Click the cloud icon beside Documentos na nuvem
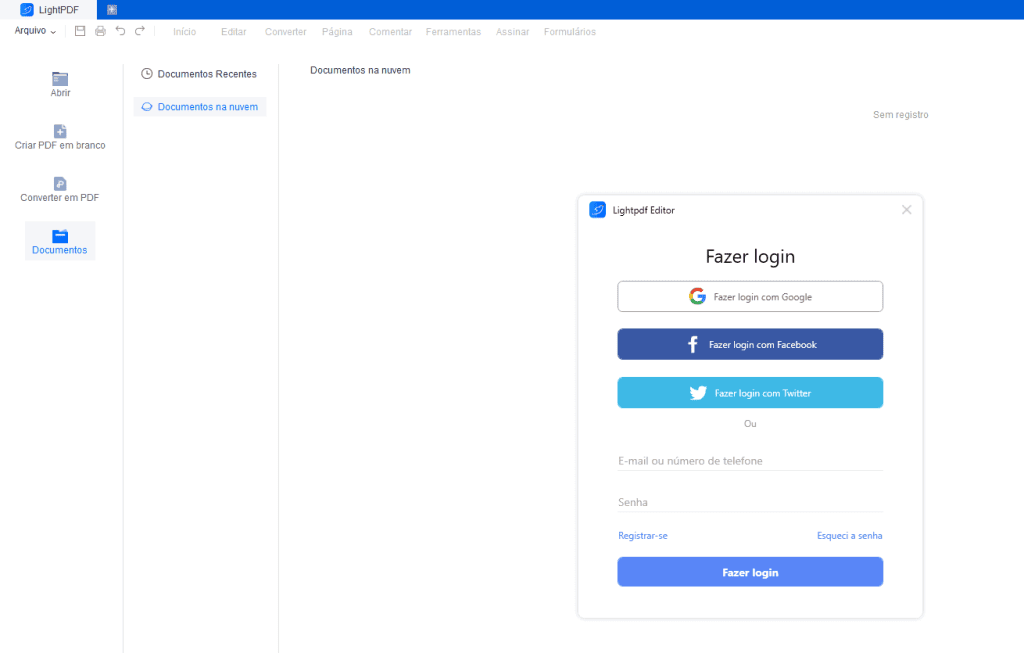Screen dimensions: 1024x653 [x=147, y=106]
